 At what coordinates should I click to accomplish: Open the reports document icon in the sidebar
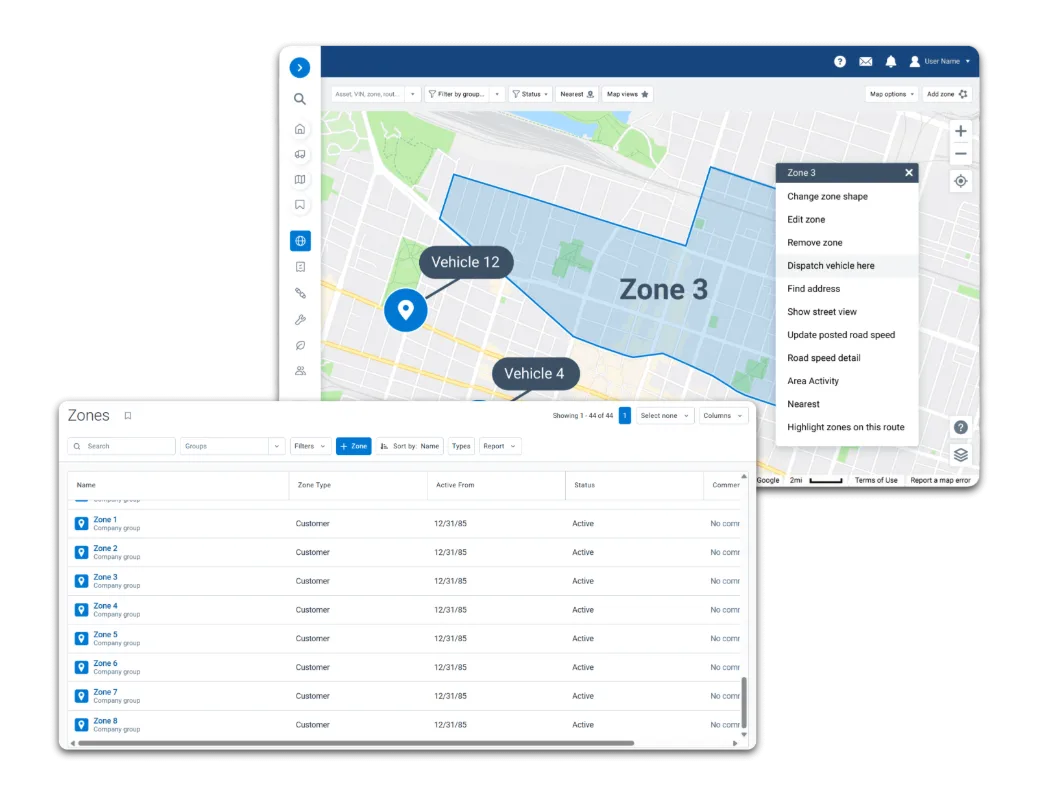point(300,267)
